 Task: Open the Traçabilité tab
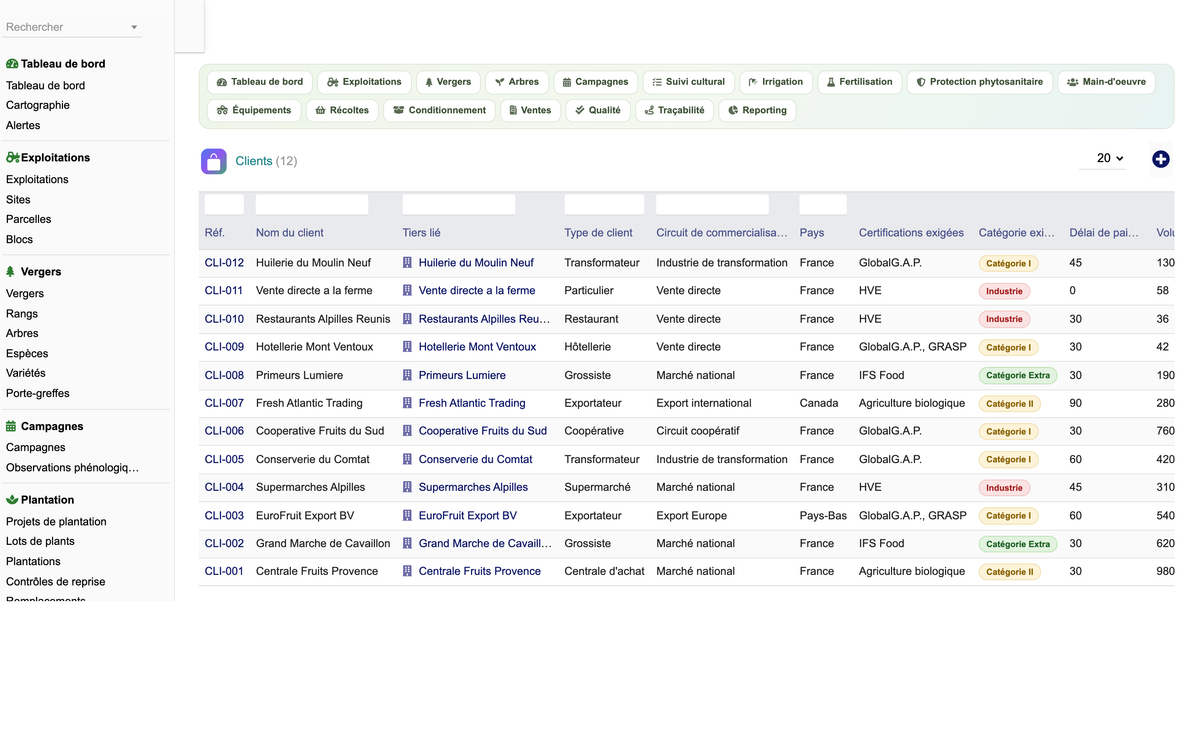coord(675,110)
